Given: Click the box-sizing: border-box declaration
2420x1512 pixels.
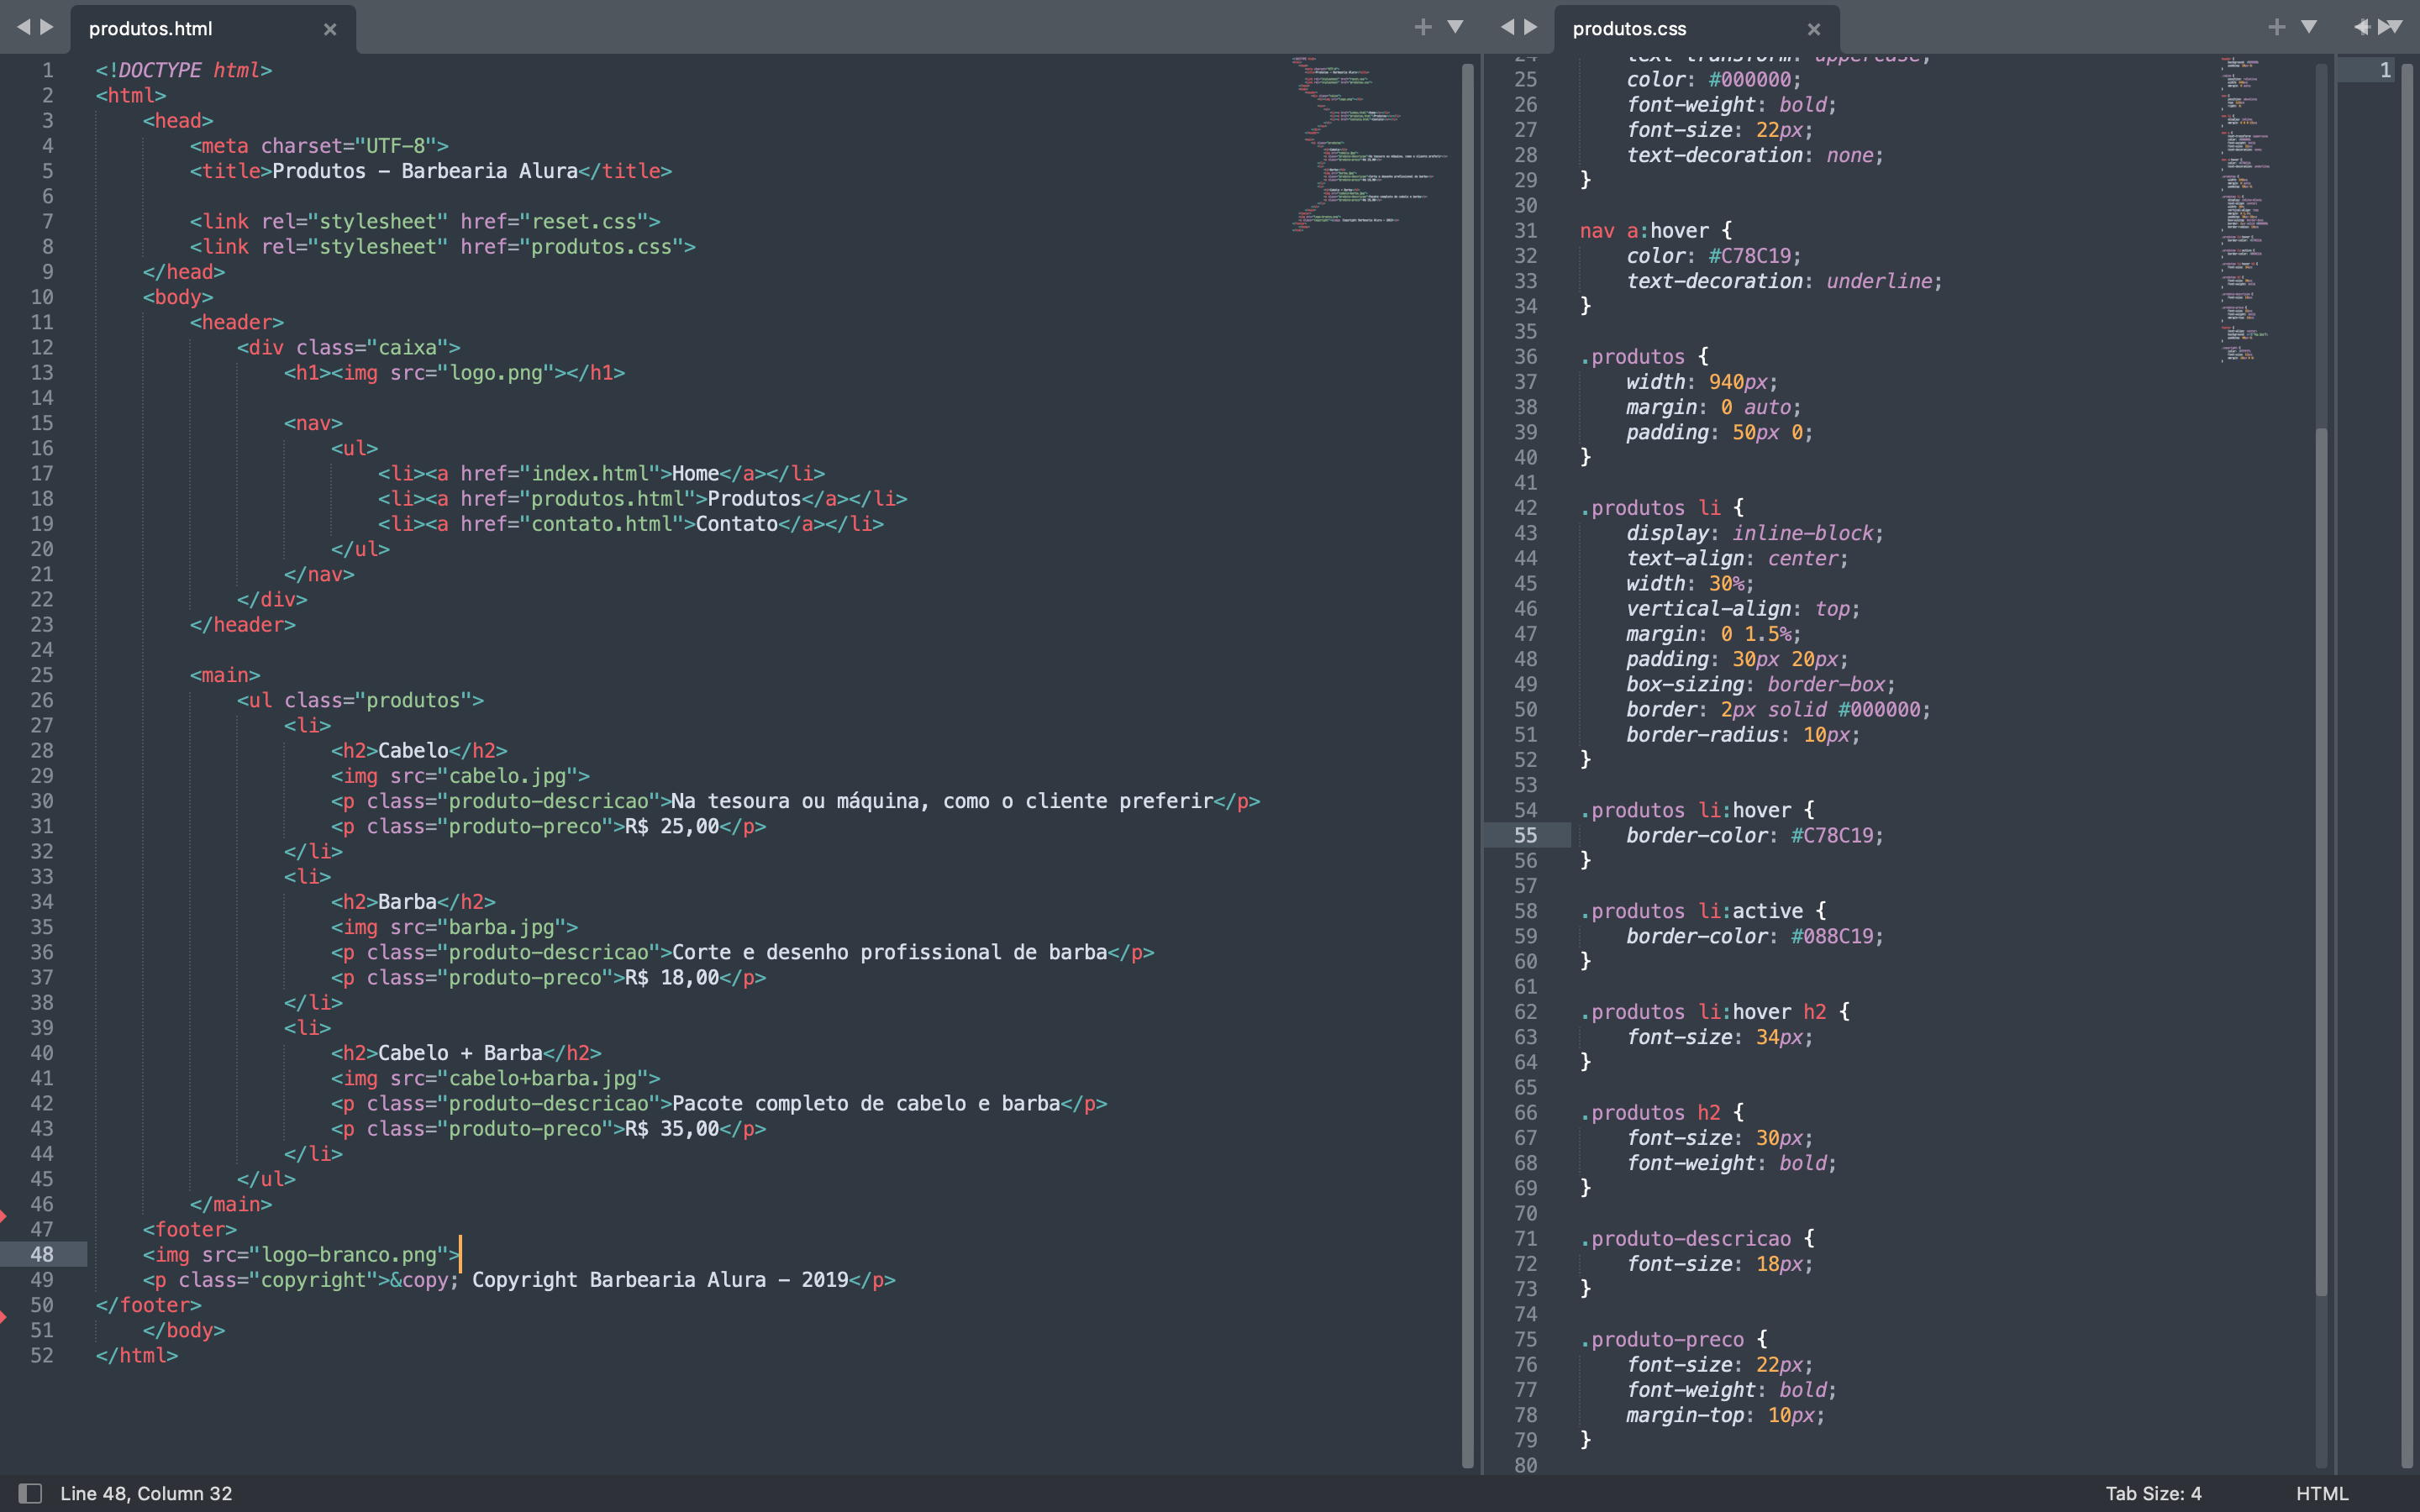Looking at the screenshot, I should coord(1762,684).
